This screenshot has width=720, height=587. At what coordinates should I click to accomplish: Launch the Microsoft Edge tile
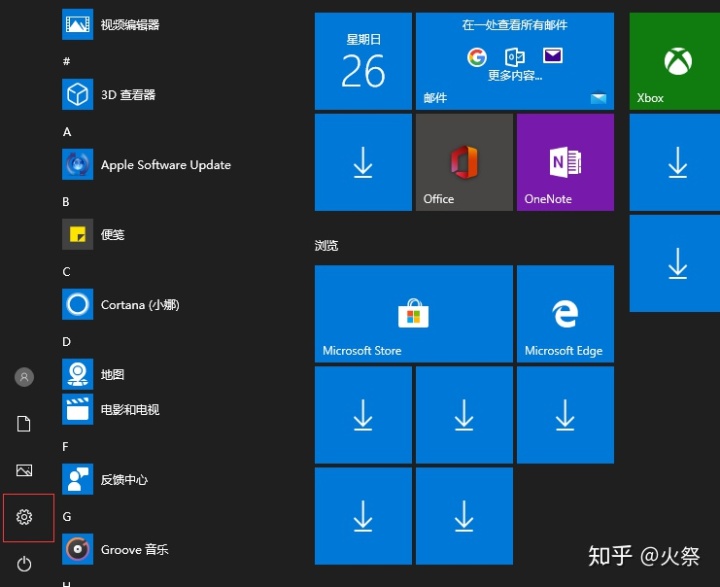pos(565,314)
